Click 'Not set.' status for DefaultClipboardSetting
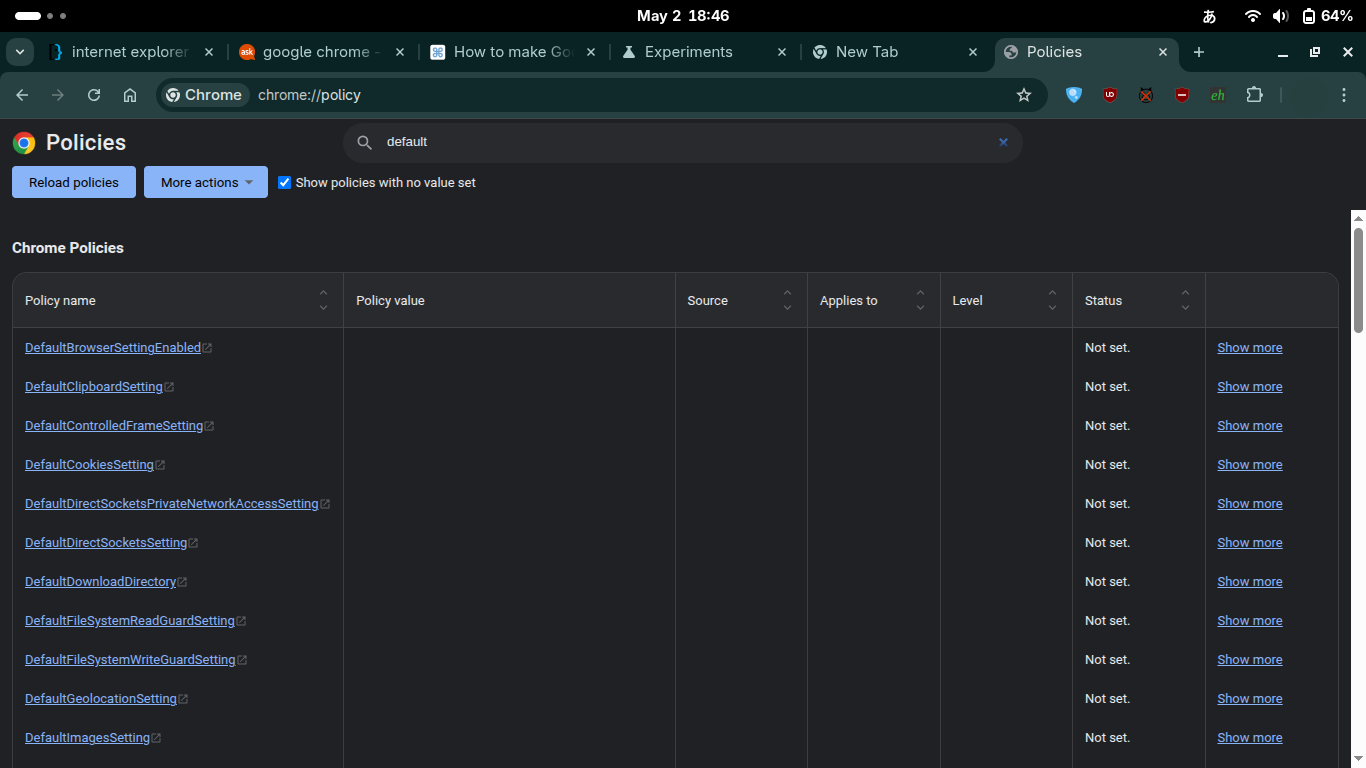Viewport: 1366px width, 768px height. 1107,387
